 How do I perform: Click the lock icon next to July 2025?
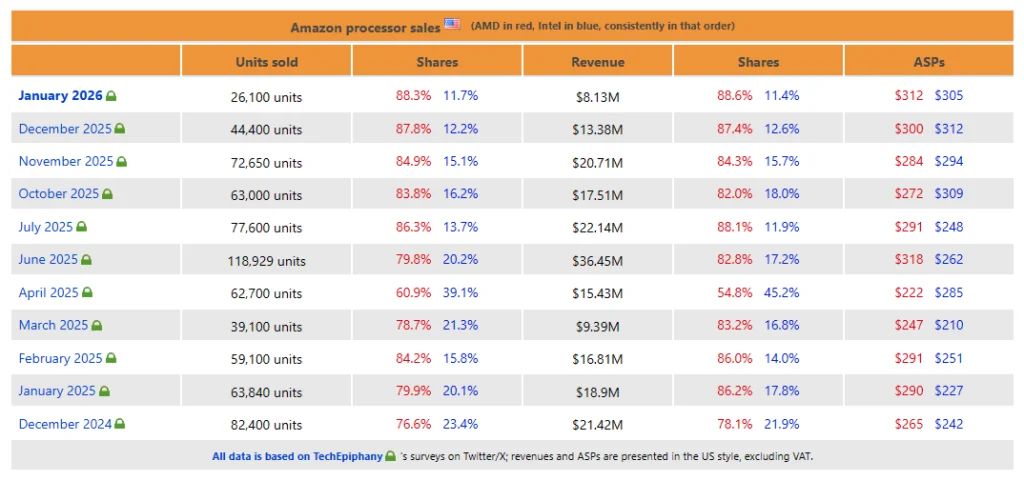tap(82, 227)
